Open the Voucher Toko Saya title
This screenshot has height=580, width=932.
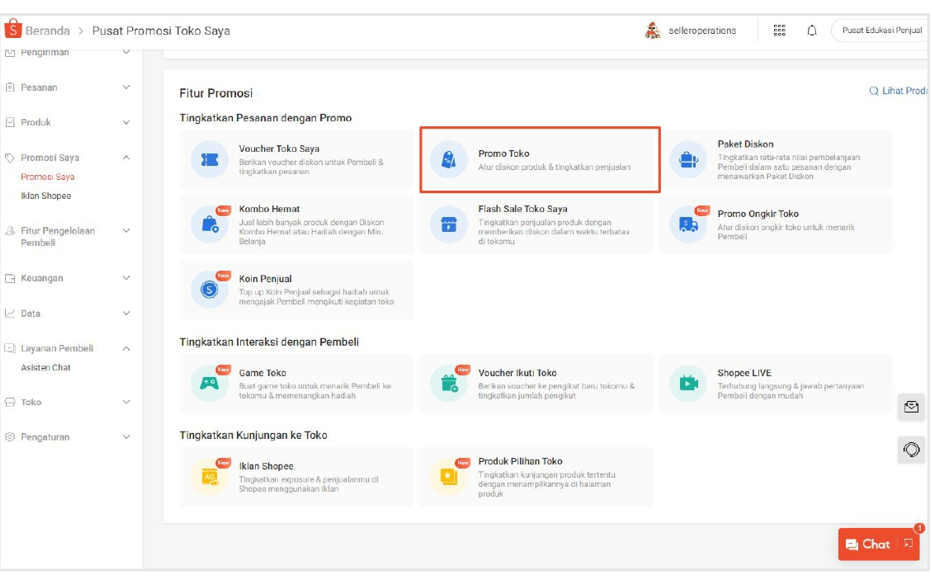[279, 149]
